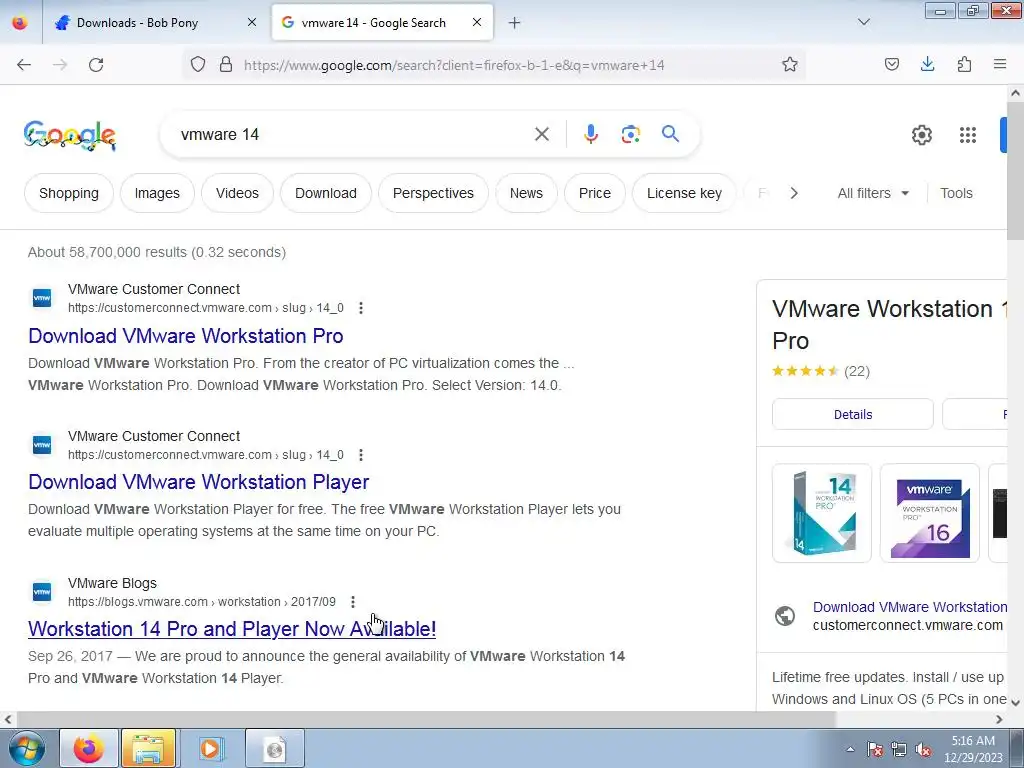Switch to the Downloads - Bob Pony tab
Screen dimensions: 1024x768
click(154, 22)
